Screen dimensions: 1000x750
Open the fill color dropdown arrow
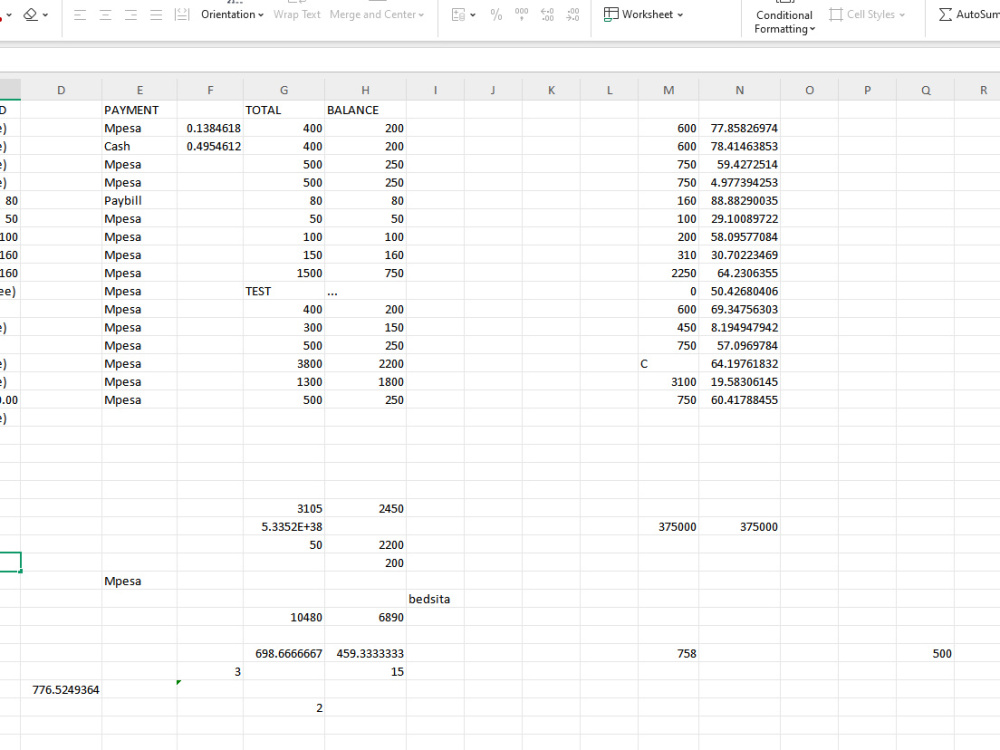point(45,15)
